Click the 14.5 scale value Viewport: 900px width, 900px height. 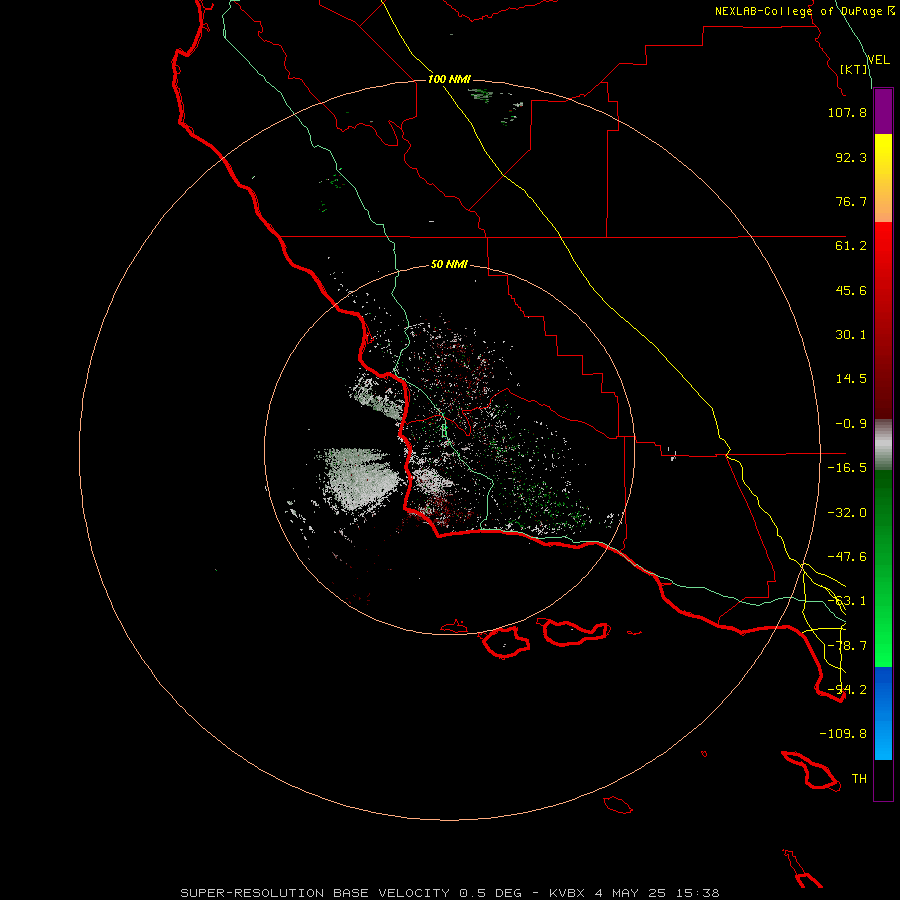coord(851,379)
